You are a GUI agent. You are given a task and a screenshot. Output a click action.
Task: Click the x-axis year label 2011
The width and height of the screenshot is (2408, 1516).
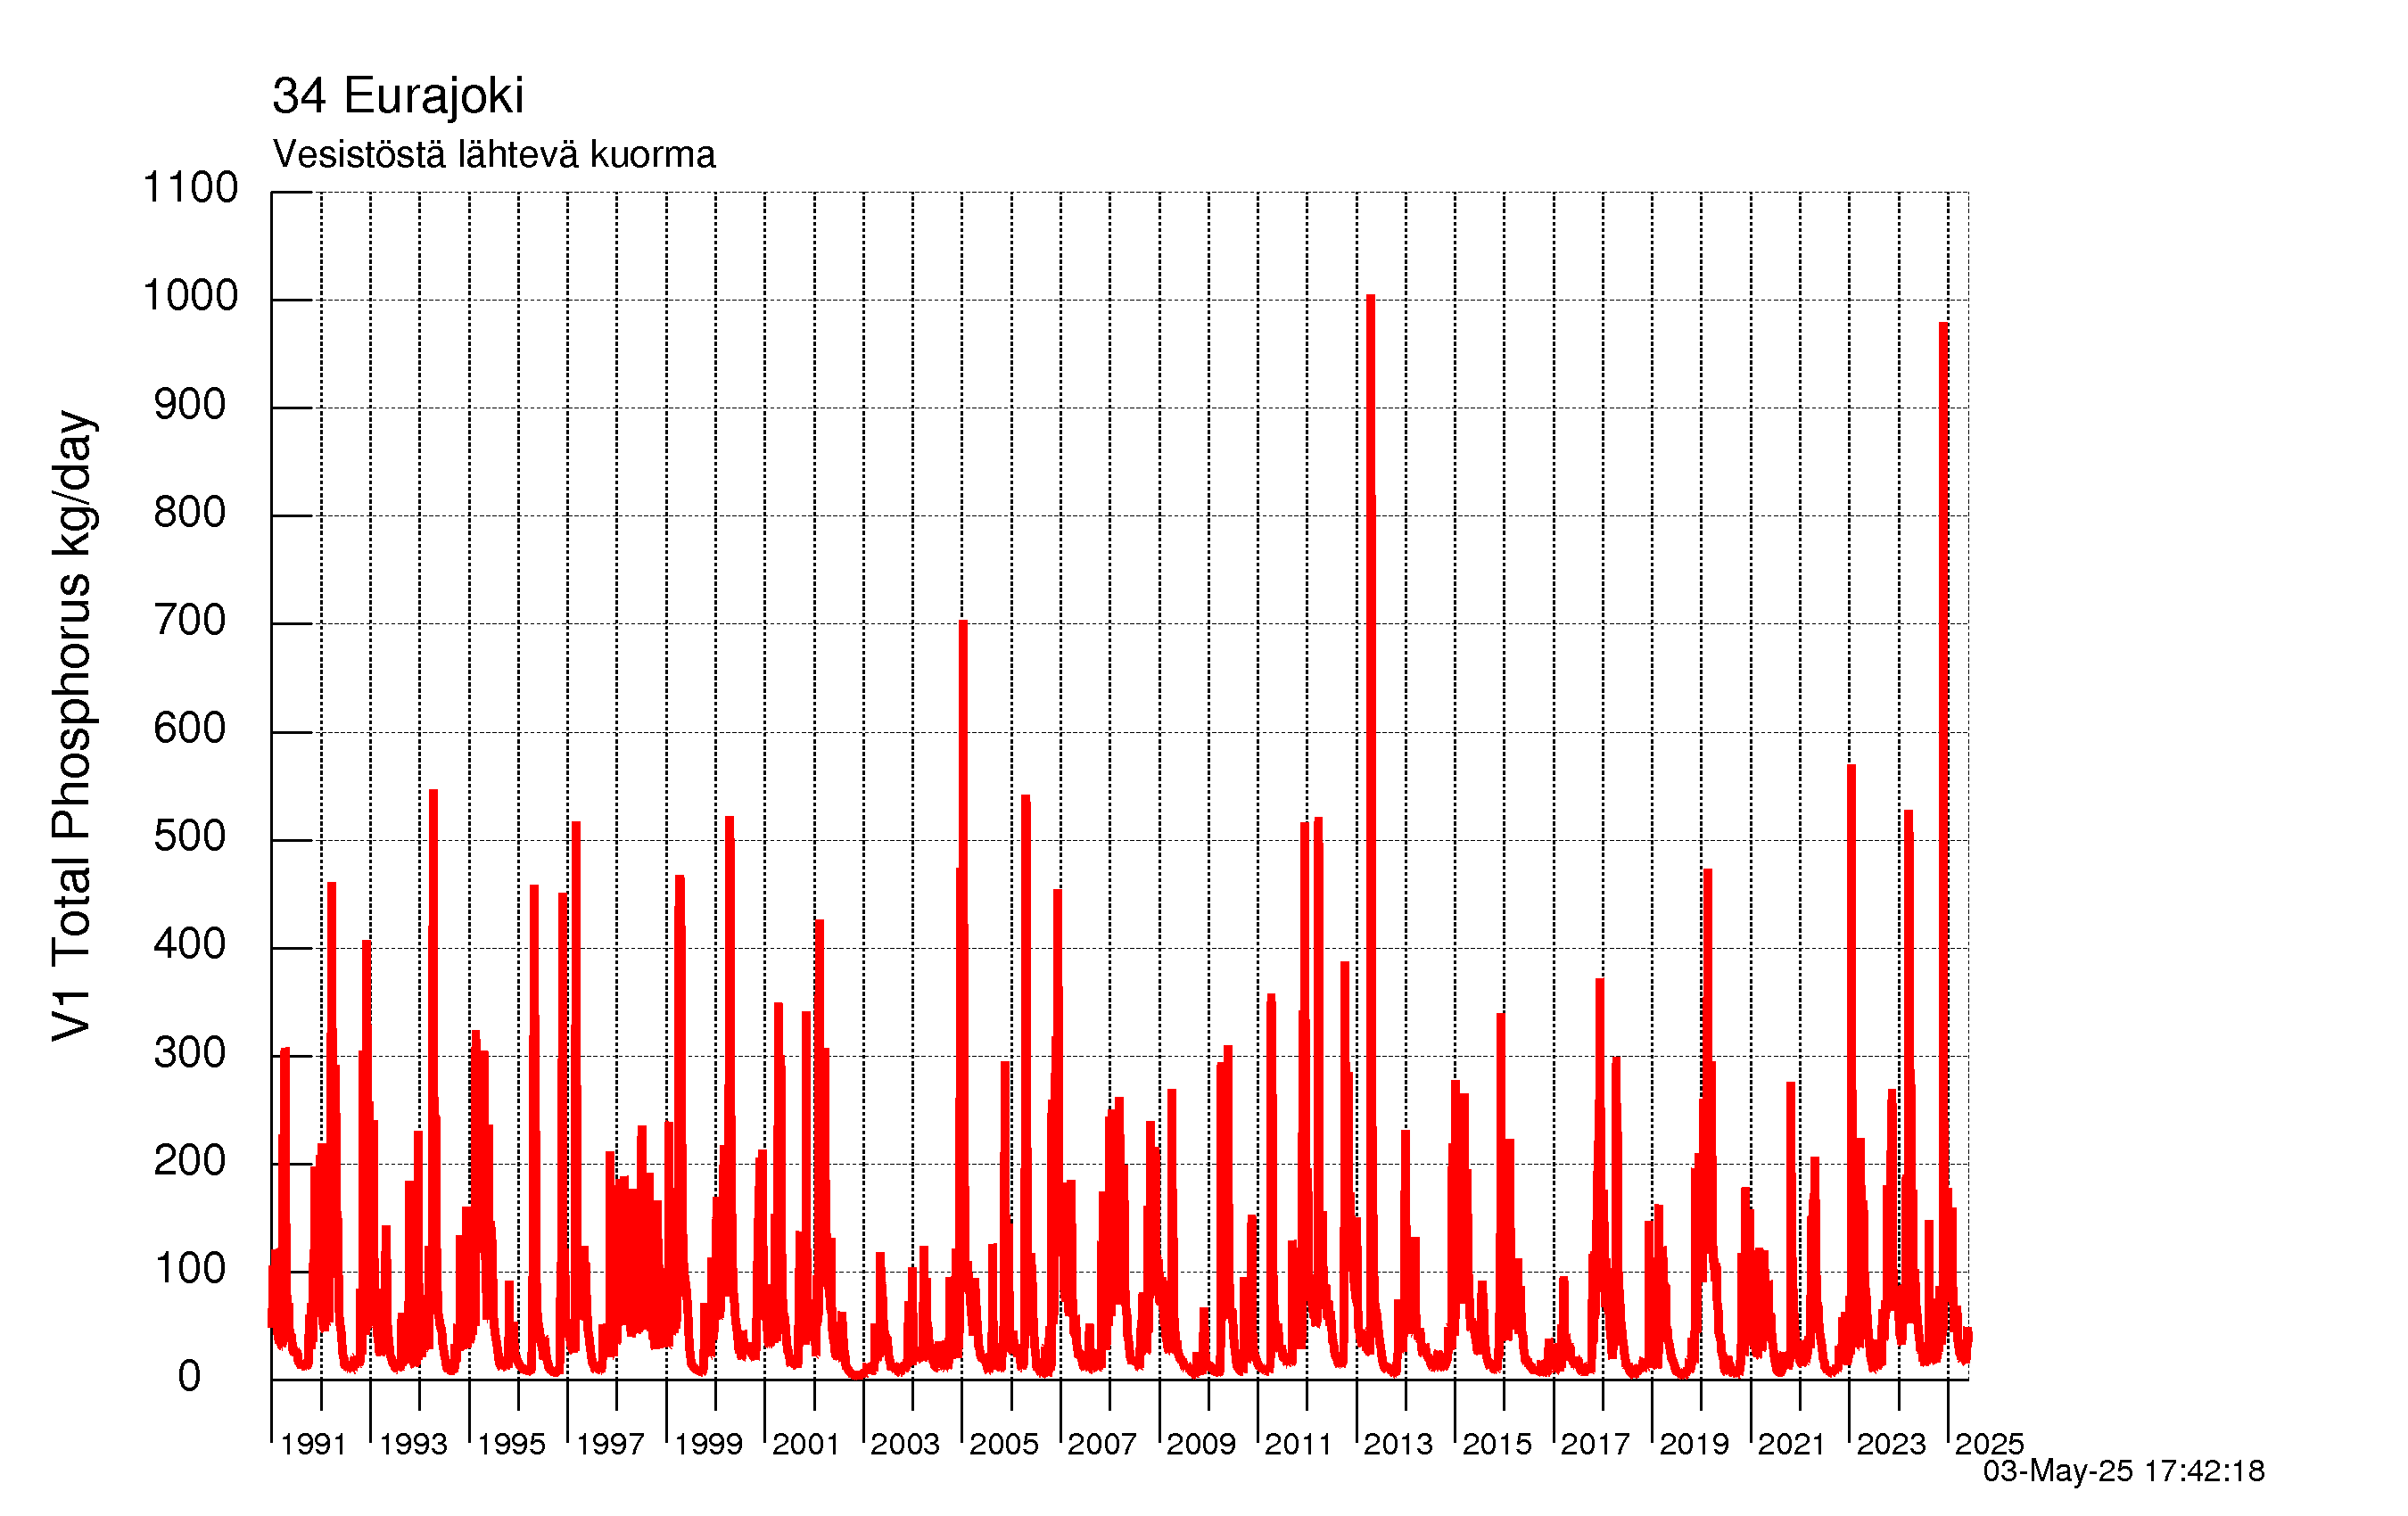(x=1298, y=1444)
